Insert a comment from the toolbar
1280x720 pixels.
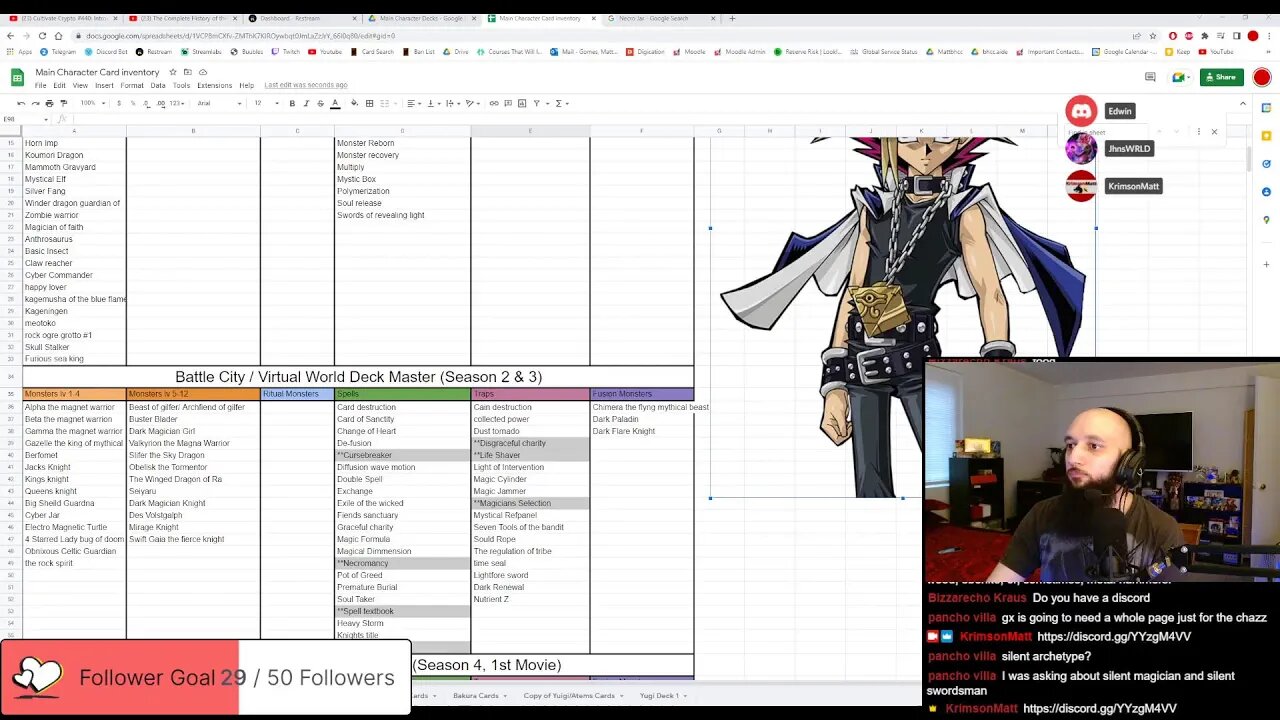pyautogui.click(x=508, y=103)
